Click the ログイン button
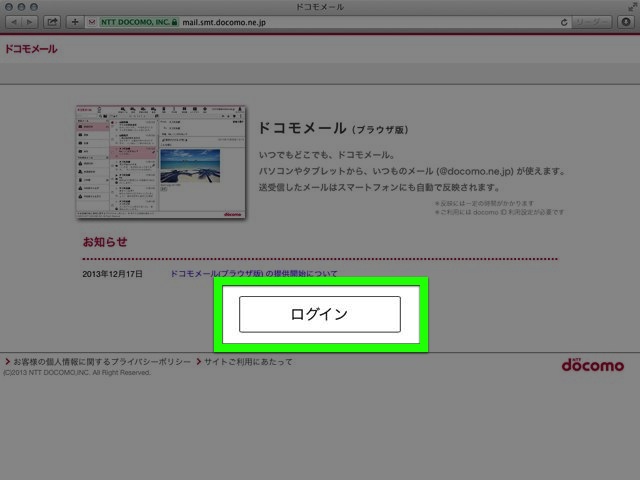 [320, 314]
